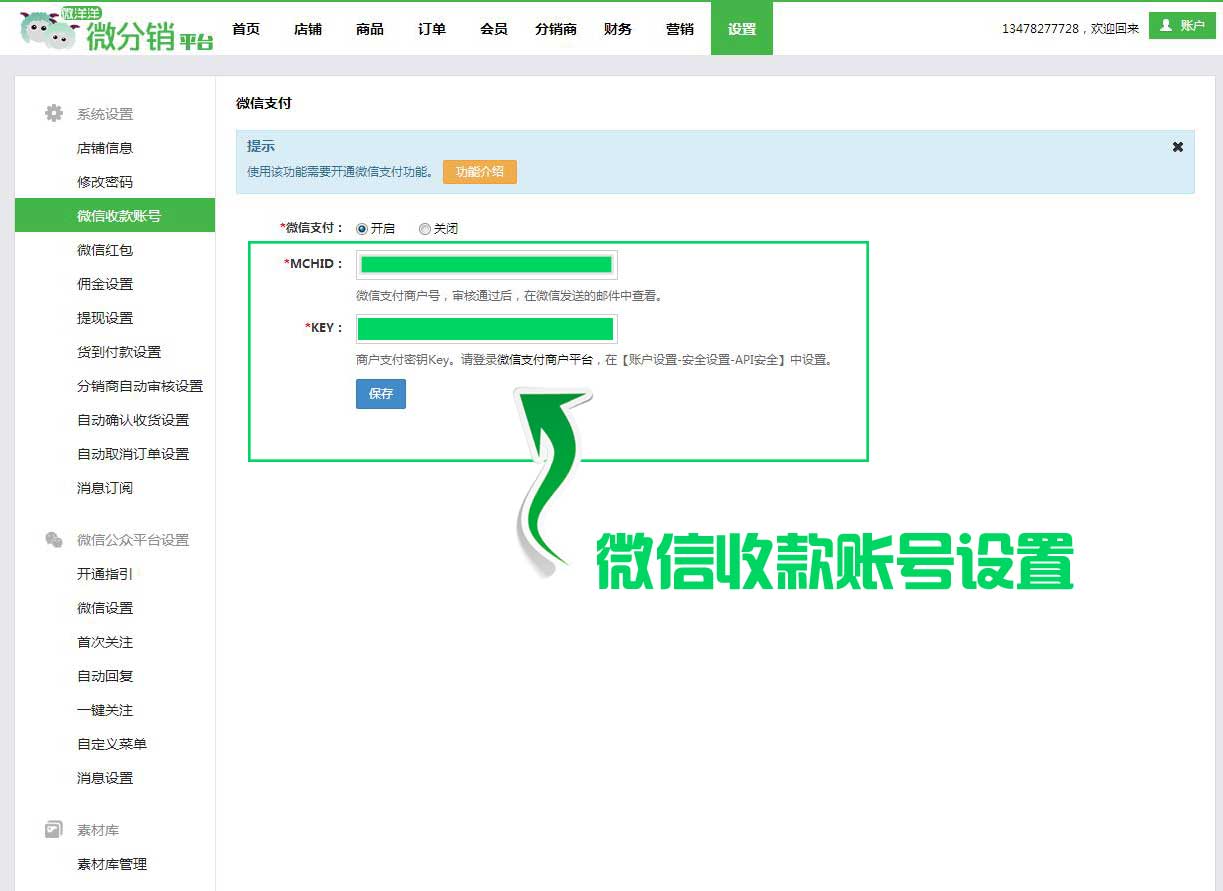Open the 商品 top menu
1223x891 pixels.
370,29
